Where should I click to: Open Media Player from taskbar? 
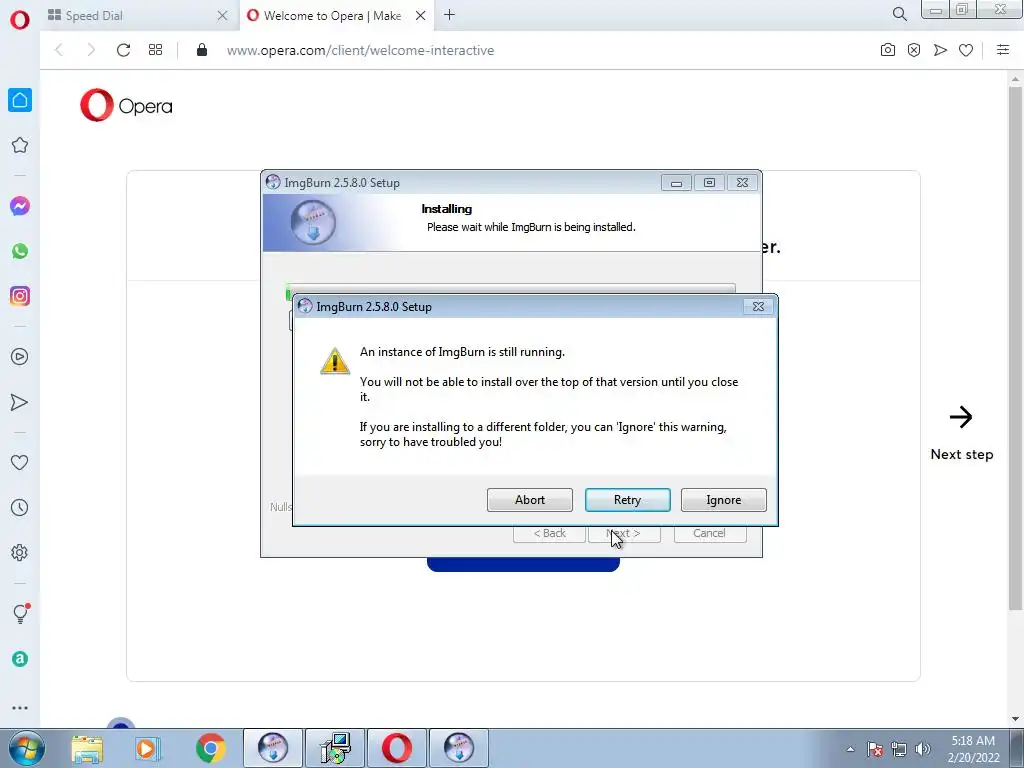click(148, 749)
